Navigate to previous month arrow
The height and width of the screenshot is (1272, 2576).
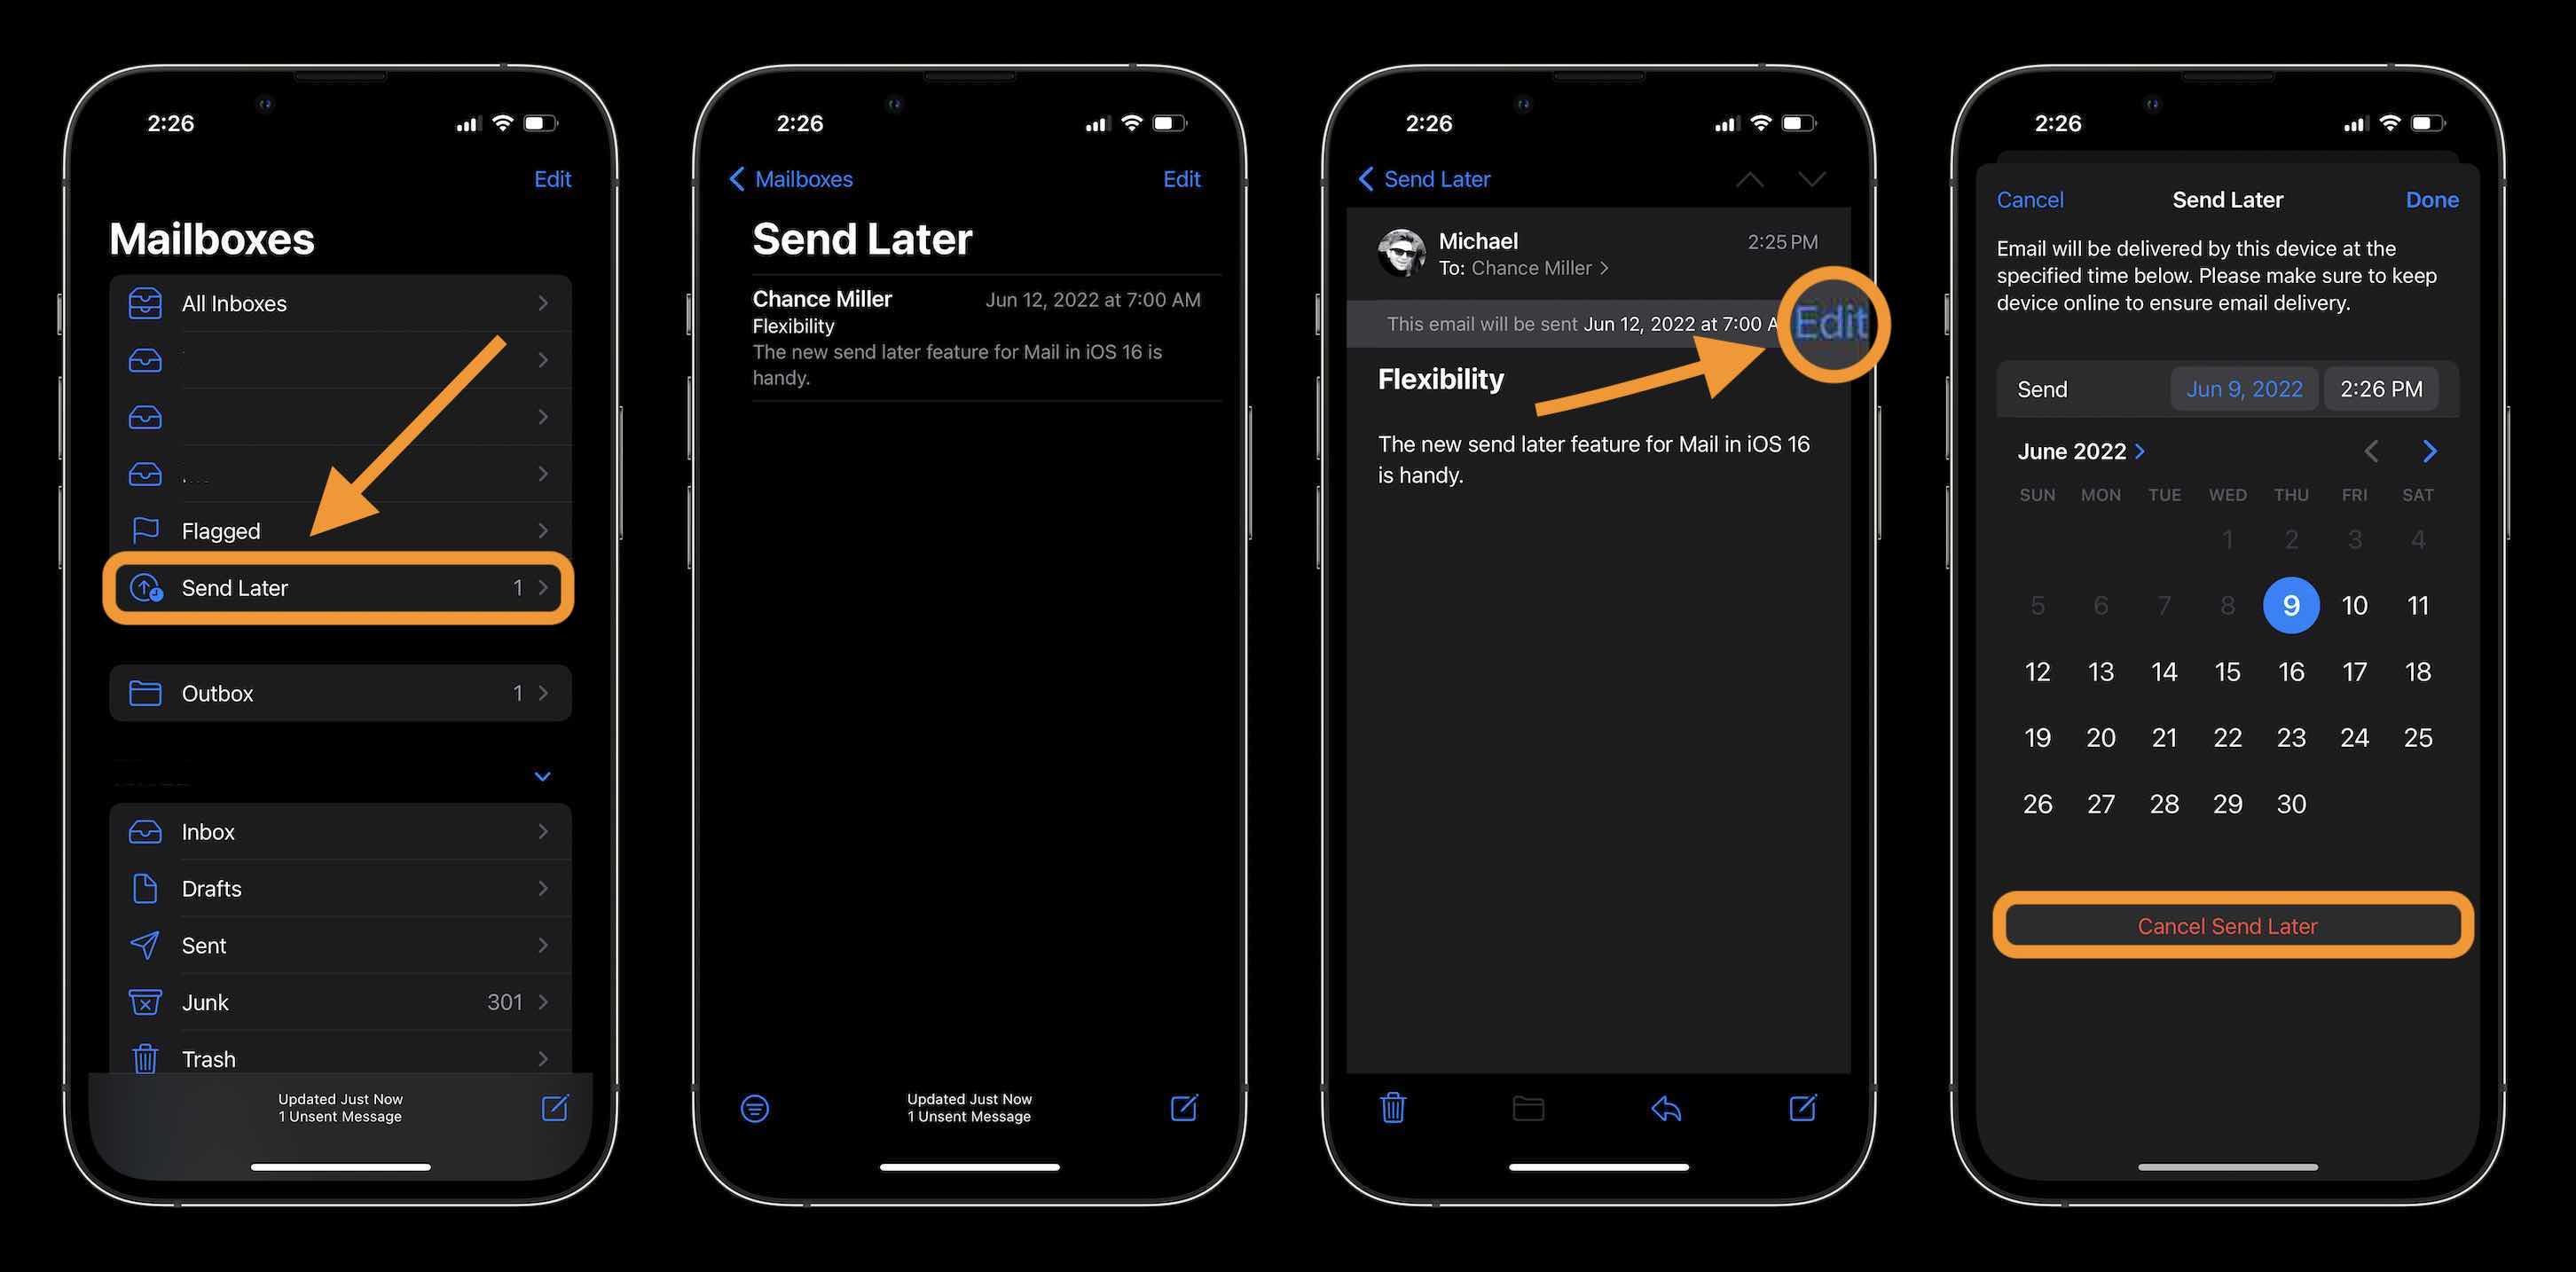[x=2372, y=451]
